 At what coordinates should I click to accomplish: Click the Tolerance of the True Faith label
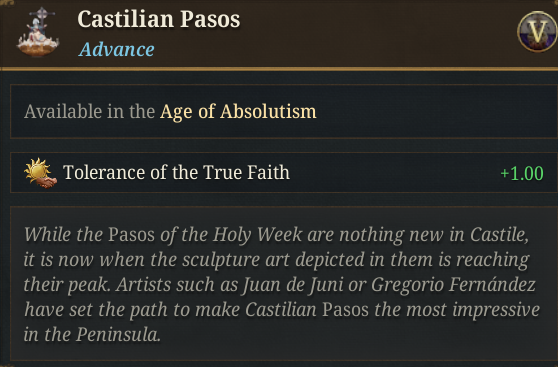click(x=177, y=173)
